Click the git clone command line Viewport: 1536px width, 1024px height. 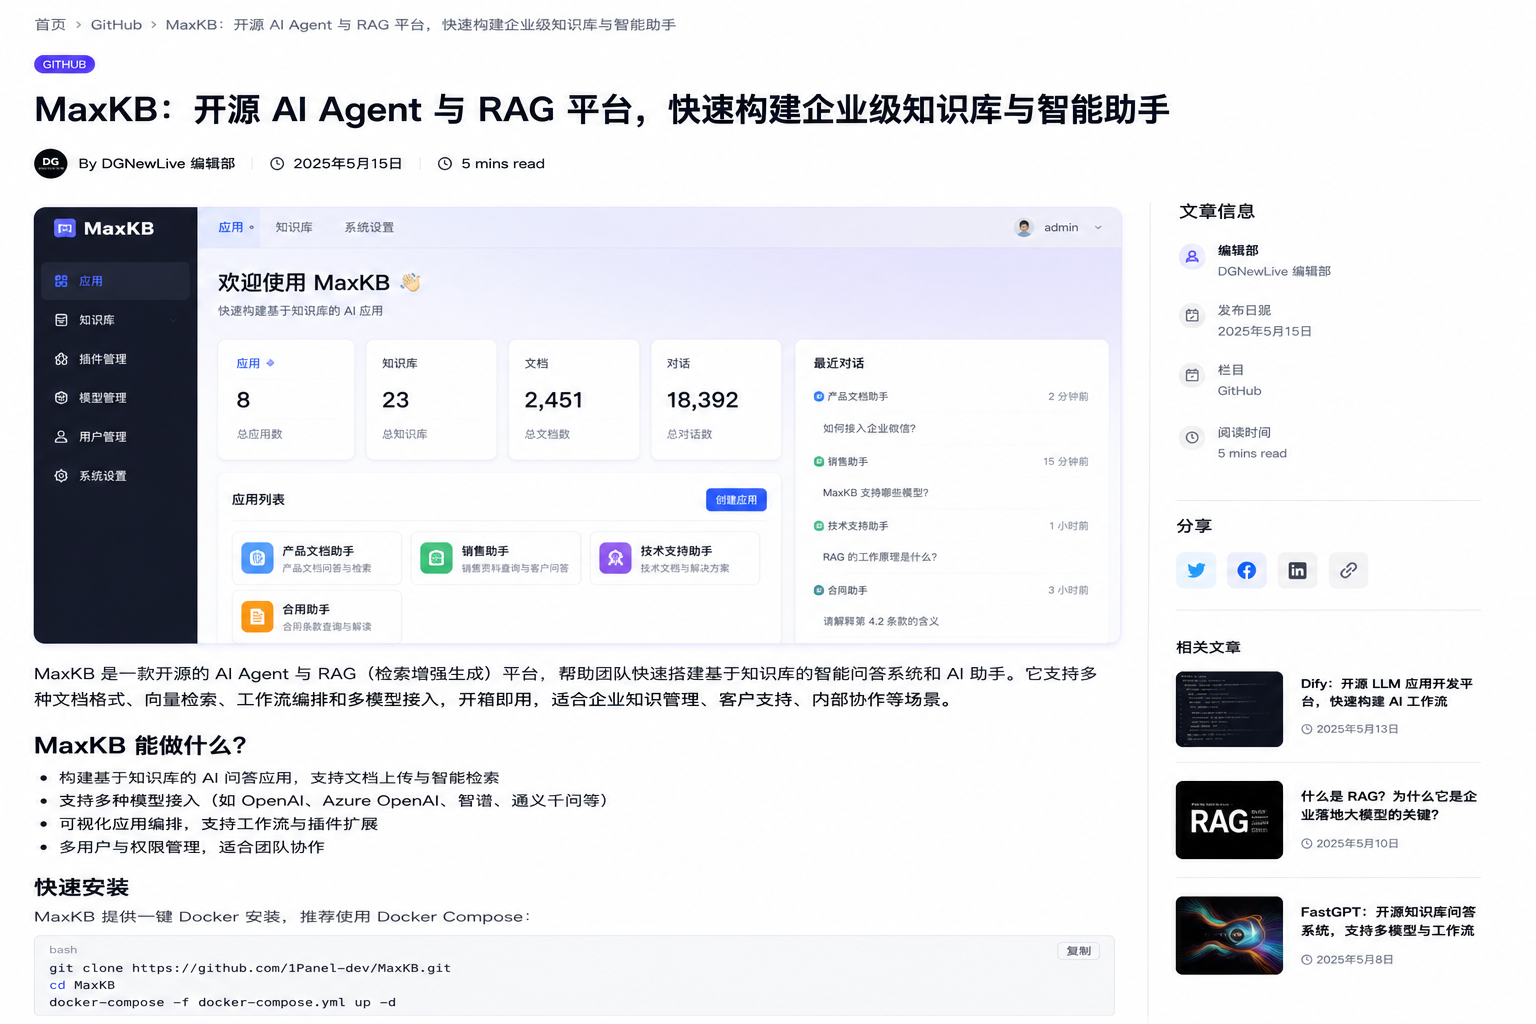tap(250, 968)
